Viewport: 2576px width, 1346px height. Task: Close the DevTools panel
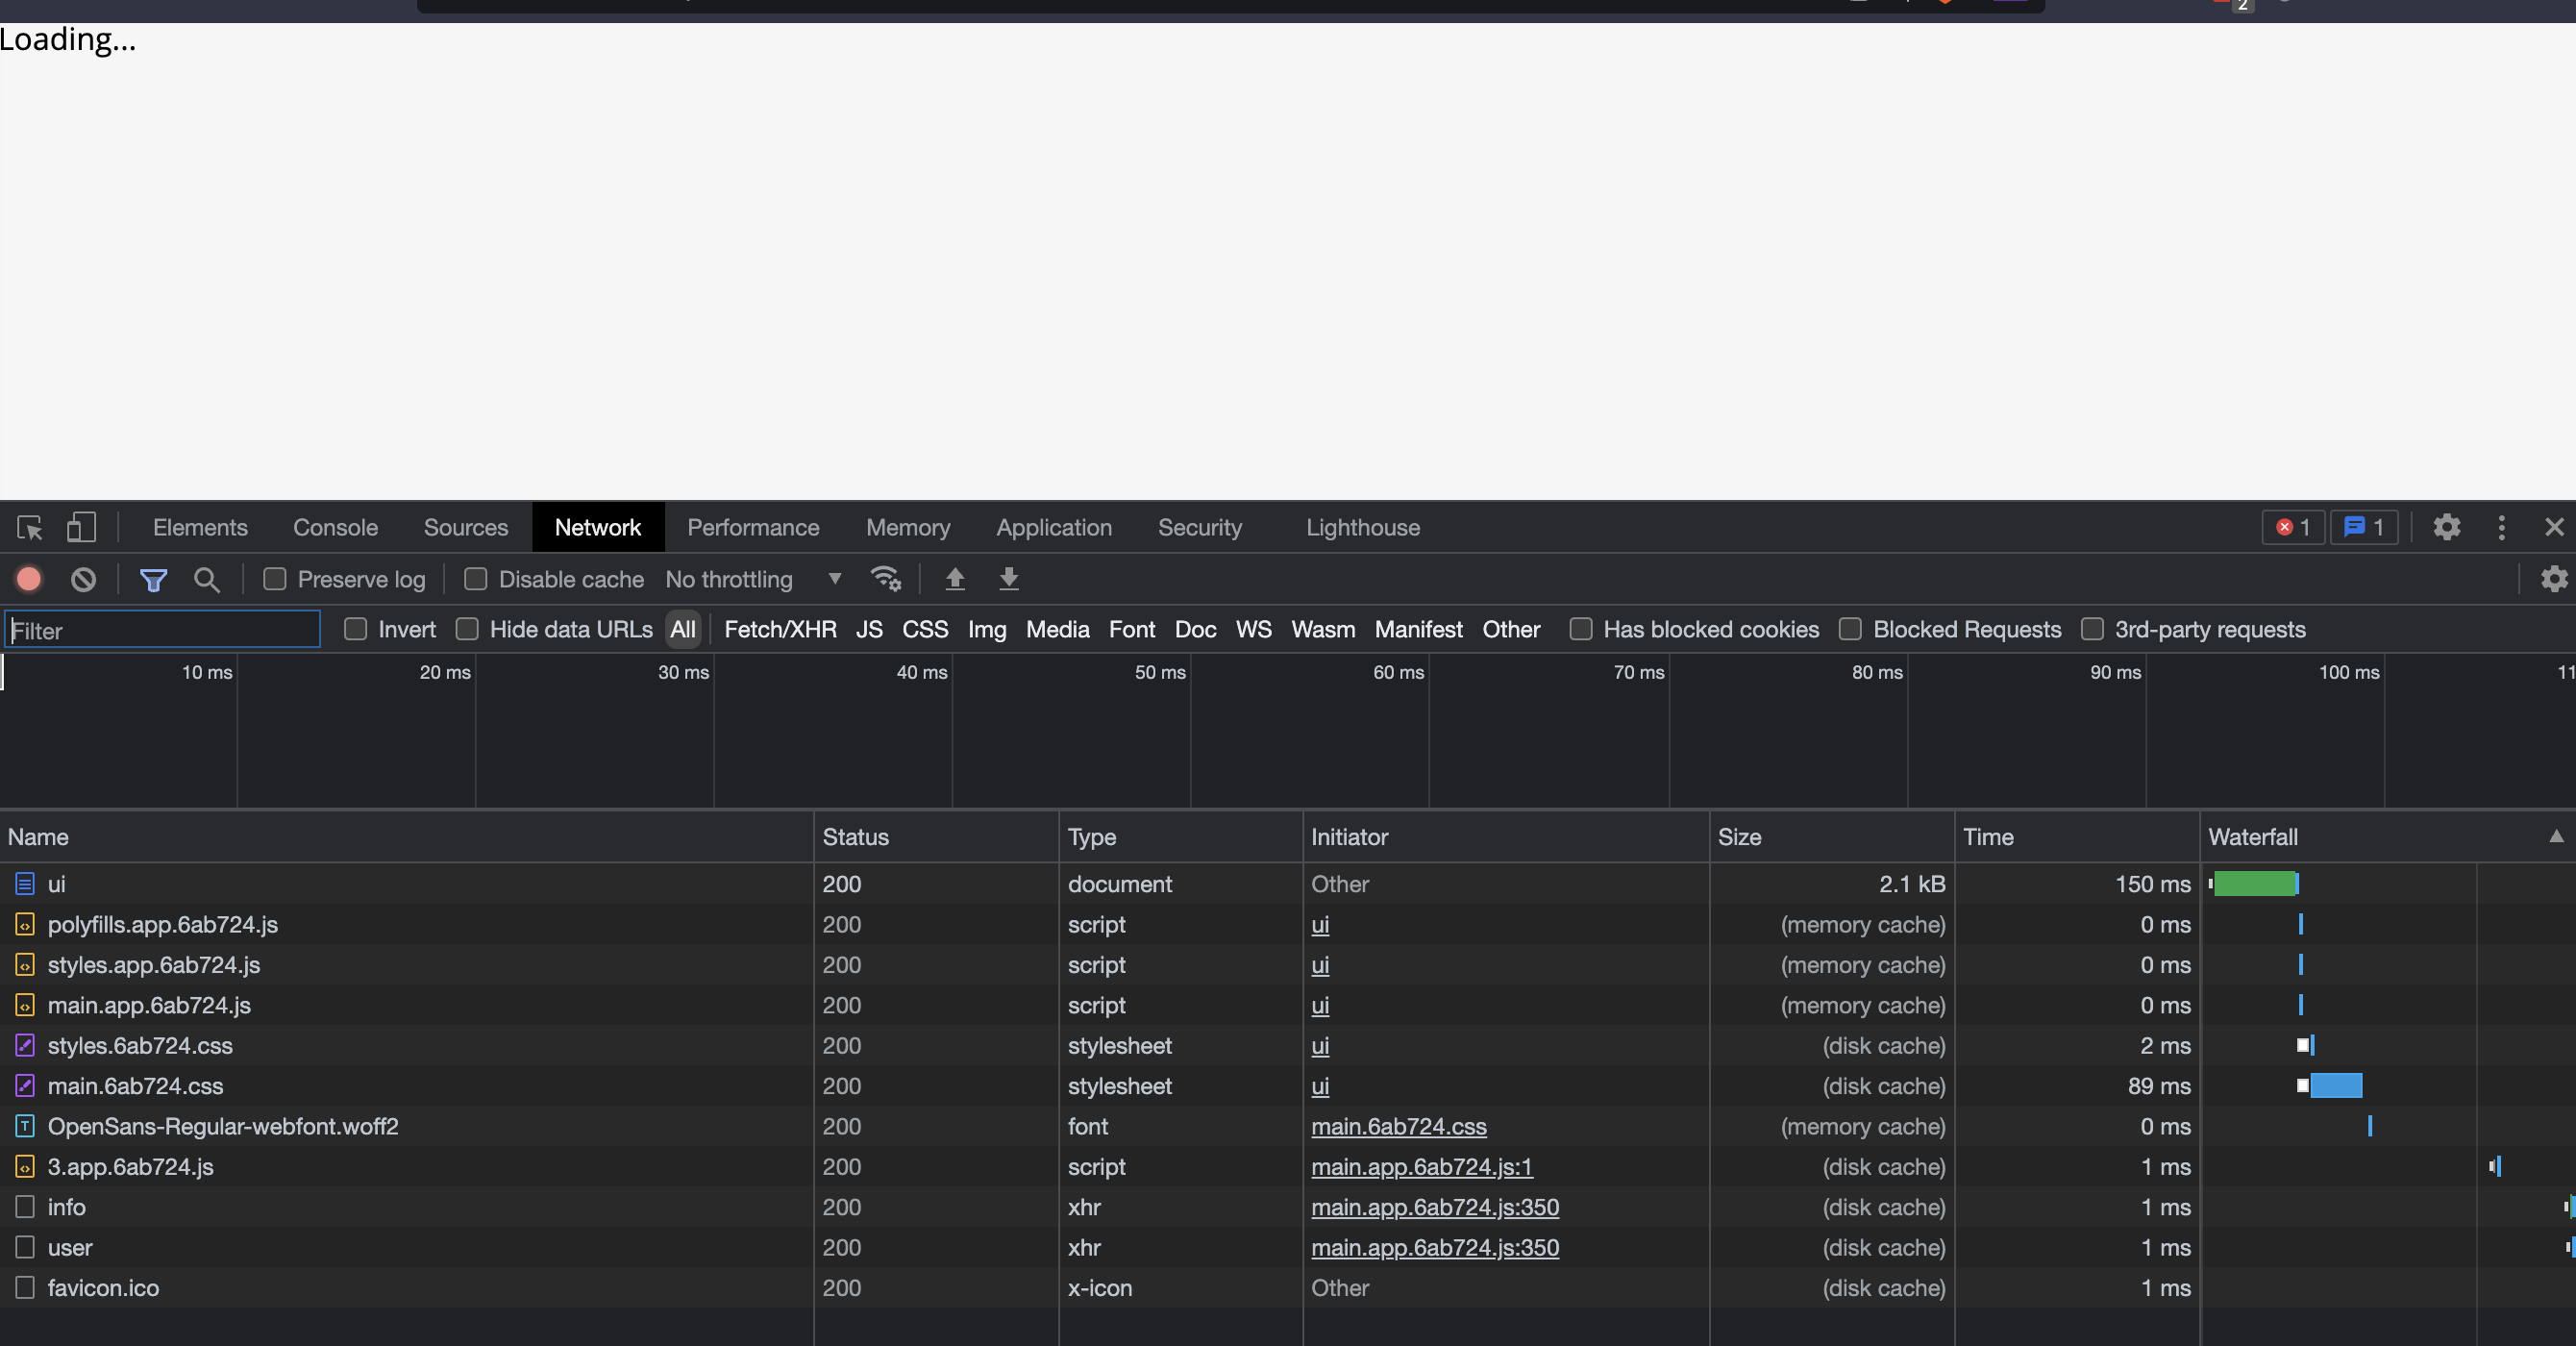2554,527
